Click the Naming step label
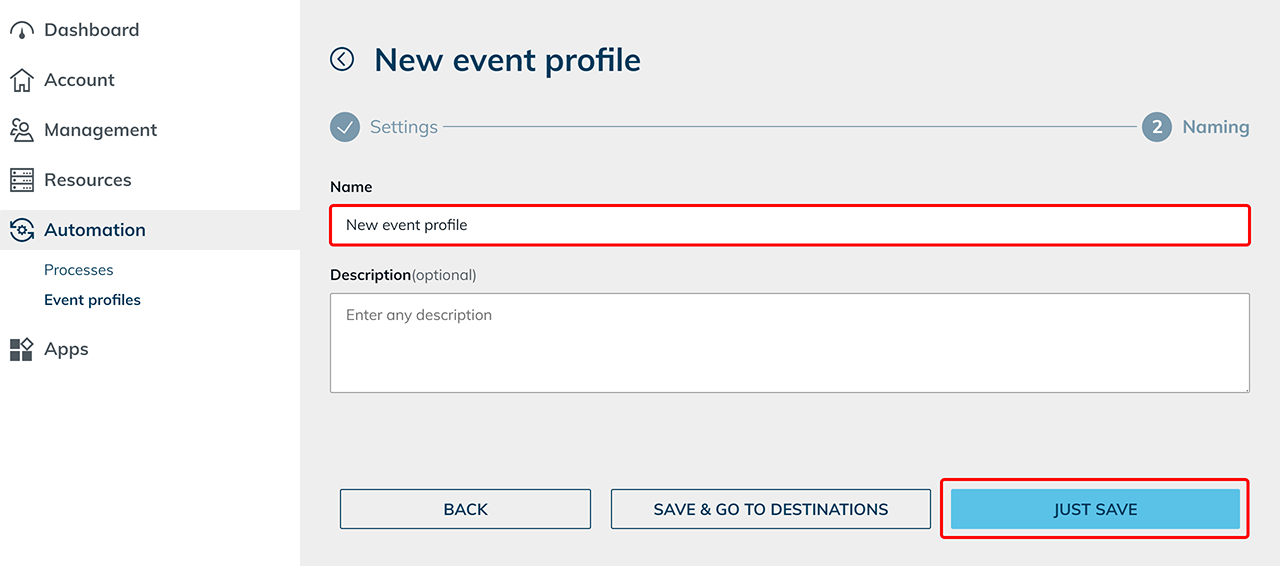Screen dimensions: 1280x566 [x=1216, y=127]
